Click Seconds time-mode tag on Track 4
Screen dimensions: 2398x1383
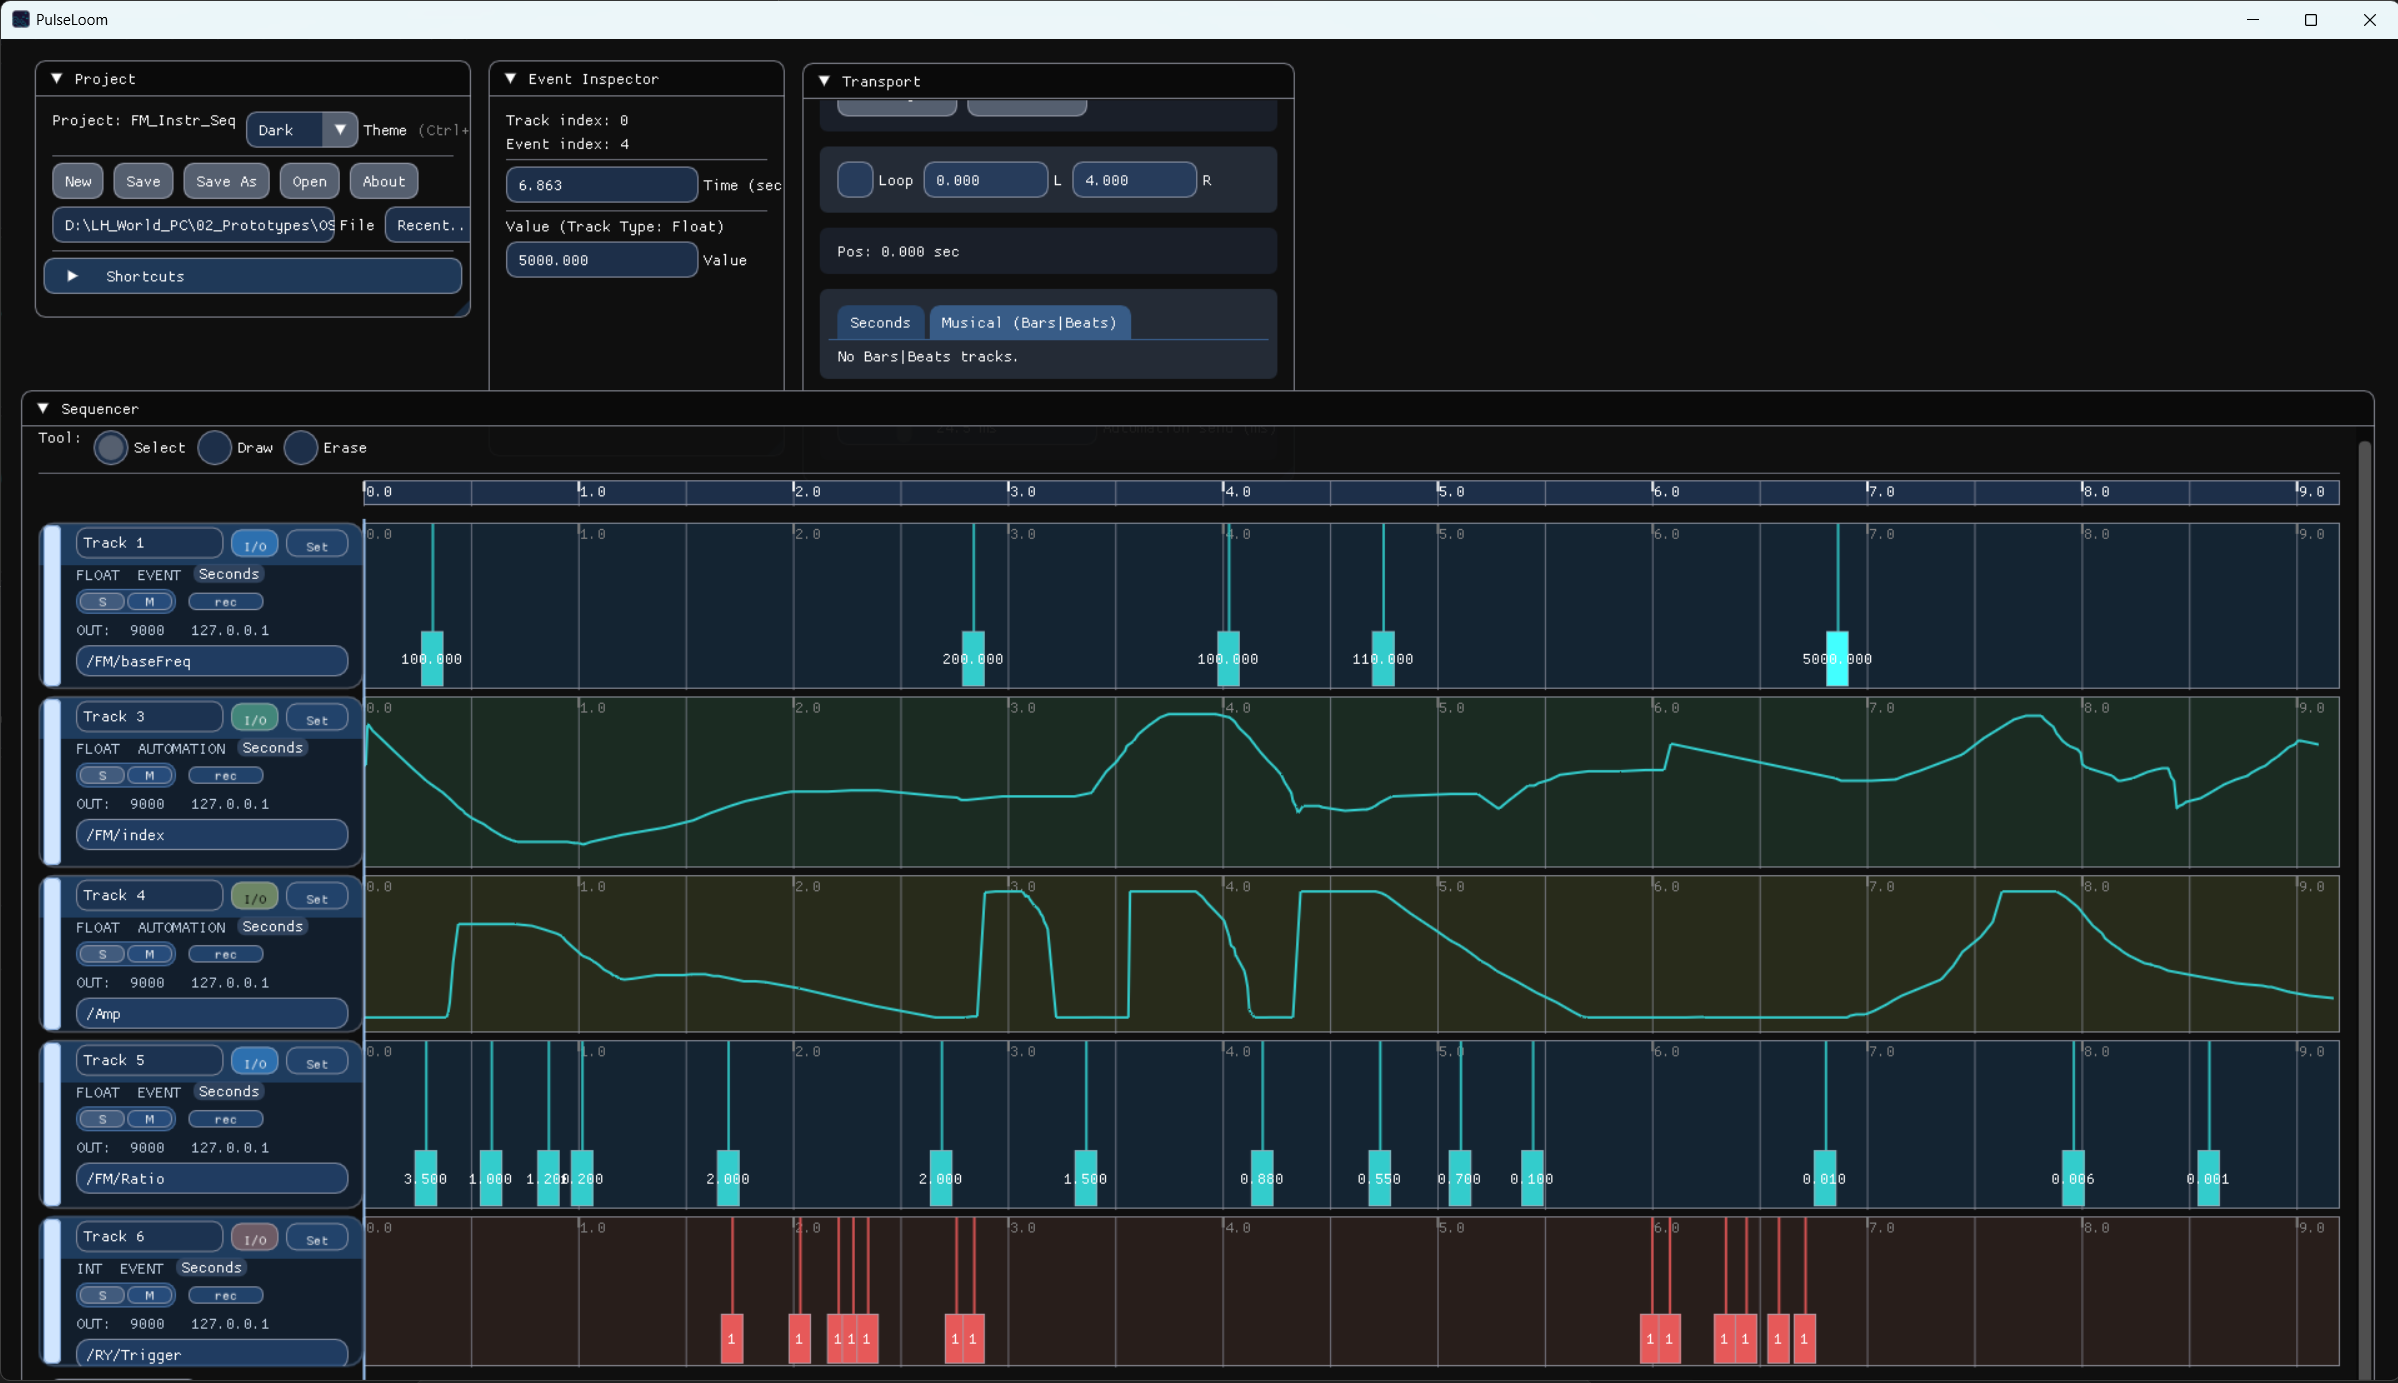click(272, 927)
